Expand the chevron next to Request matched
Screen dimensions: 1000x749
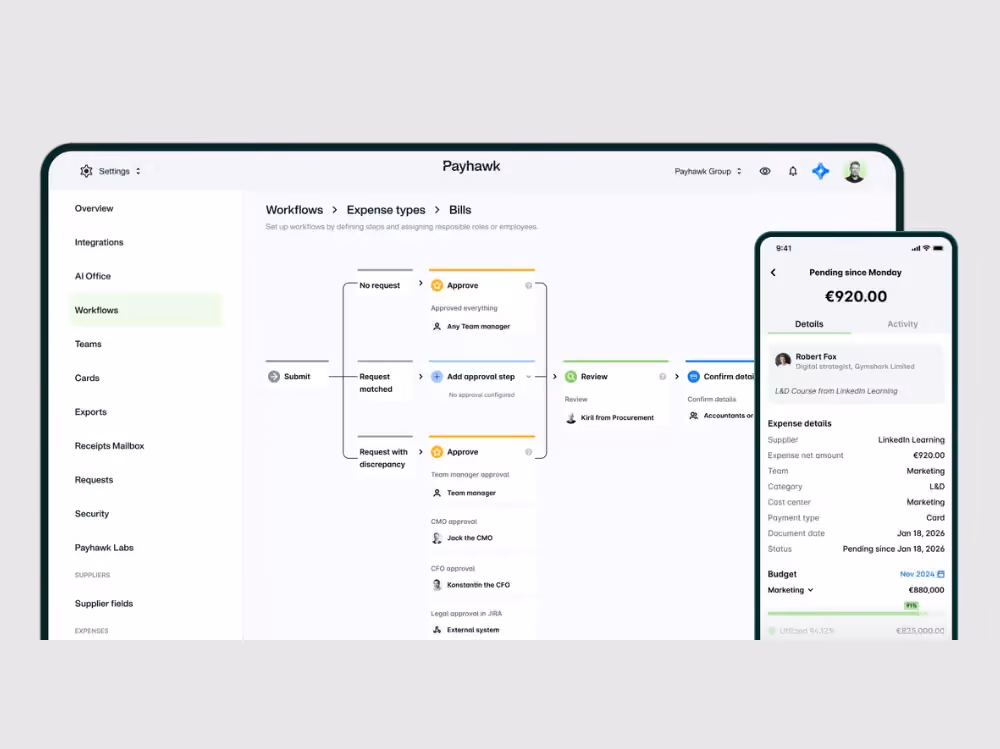pyautogui.click(x=420, y=376)
